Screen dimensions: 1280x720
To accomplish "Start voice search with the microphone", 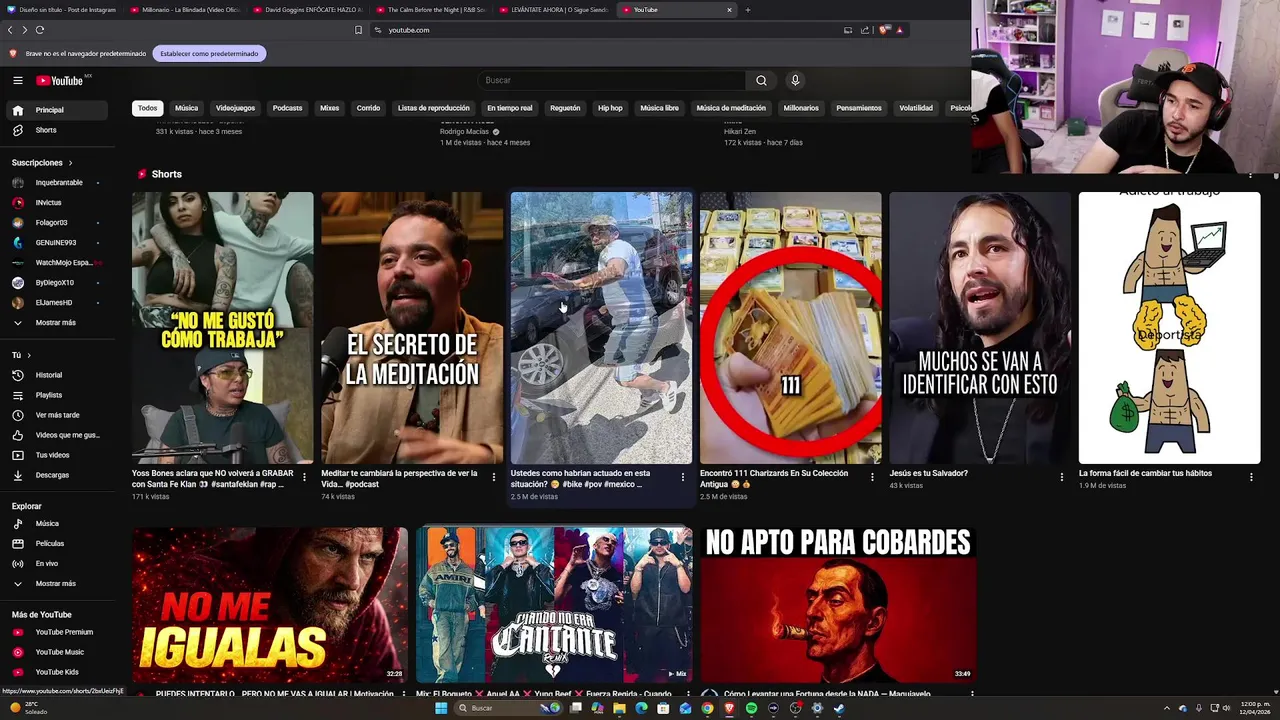I will 795,80.
